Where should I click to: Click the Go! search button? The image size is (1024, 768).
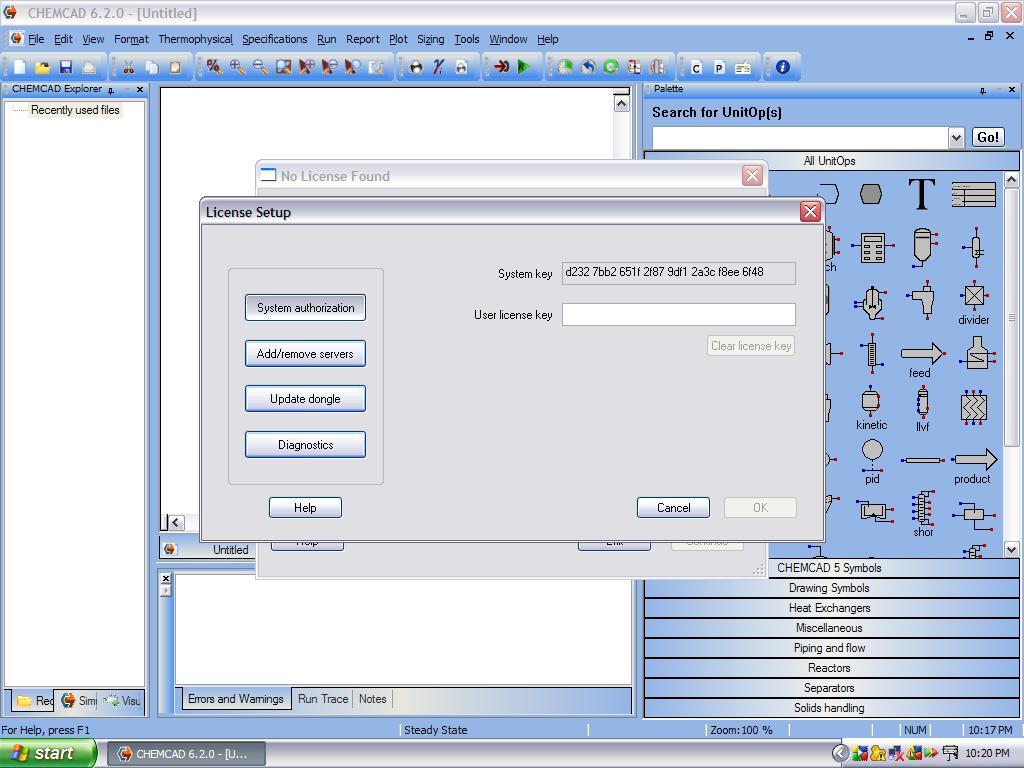987,137
